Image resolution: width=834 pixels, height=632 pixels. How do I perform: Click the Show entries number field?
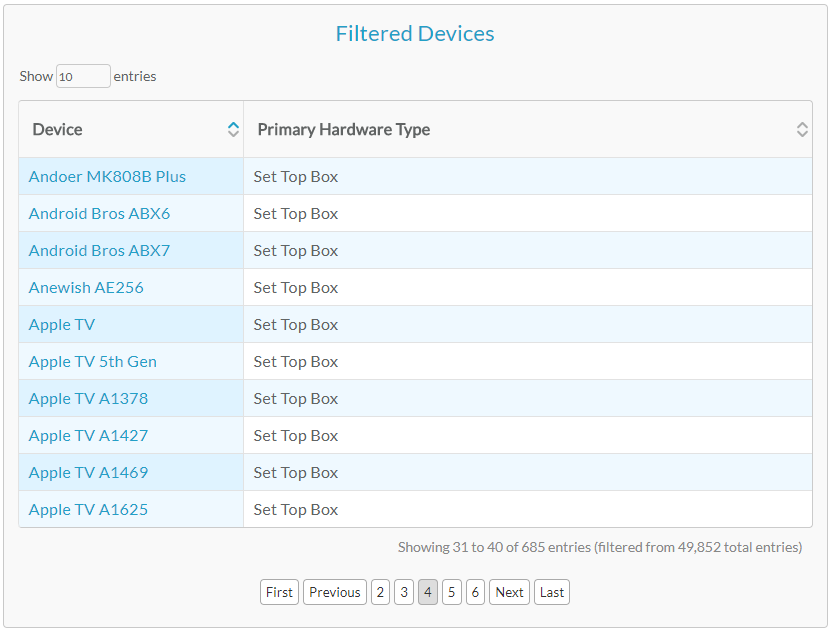84,76
